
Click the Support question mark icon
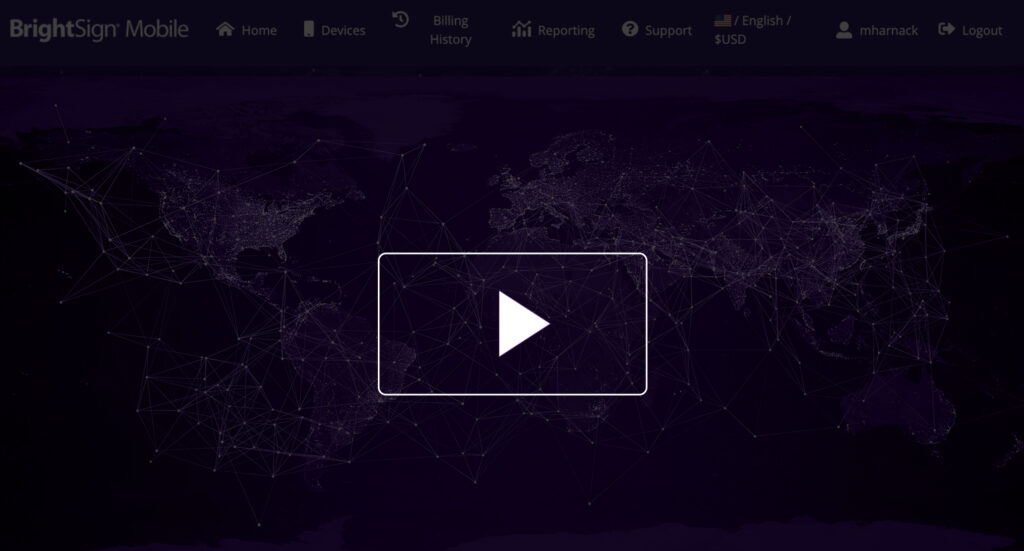(630, 29)
